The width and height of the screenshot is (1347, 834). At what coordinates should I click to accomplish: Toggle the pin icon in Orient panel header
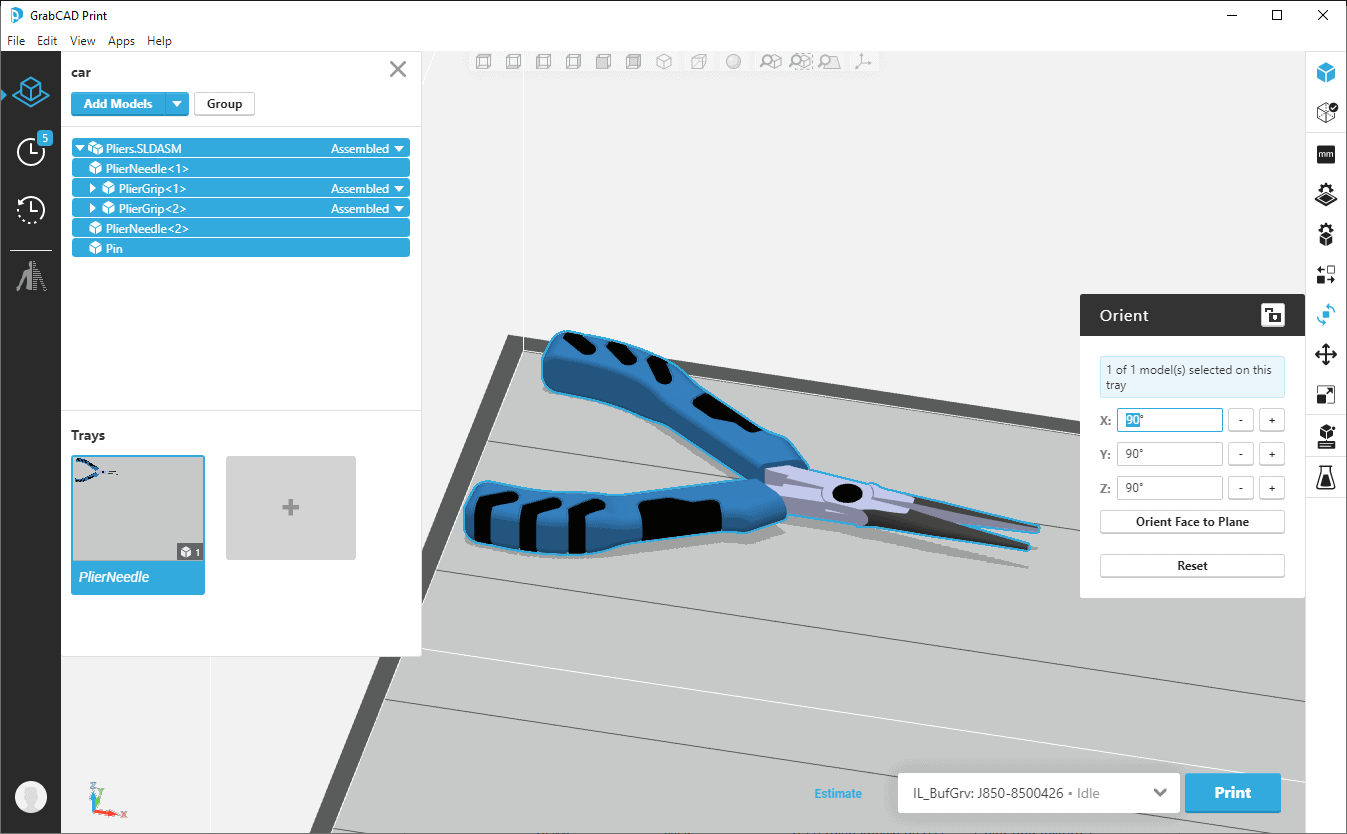coord(1272,315)
